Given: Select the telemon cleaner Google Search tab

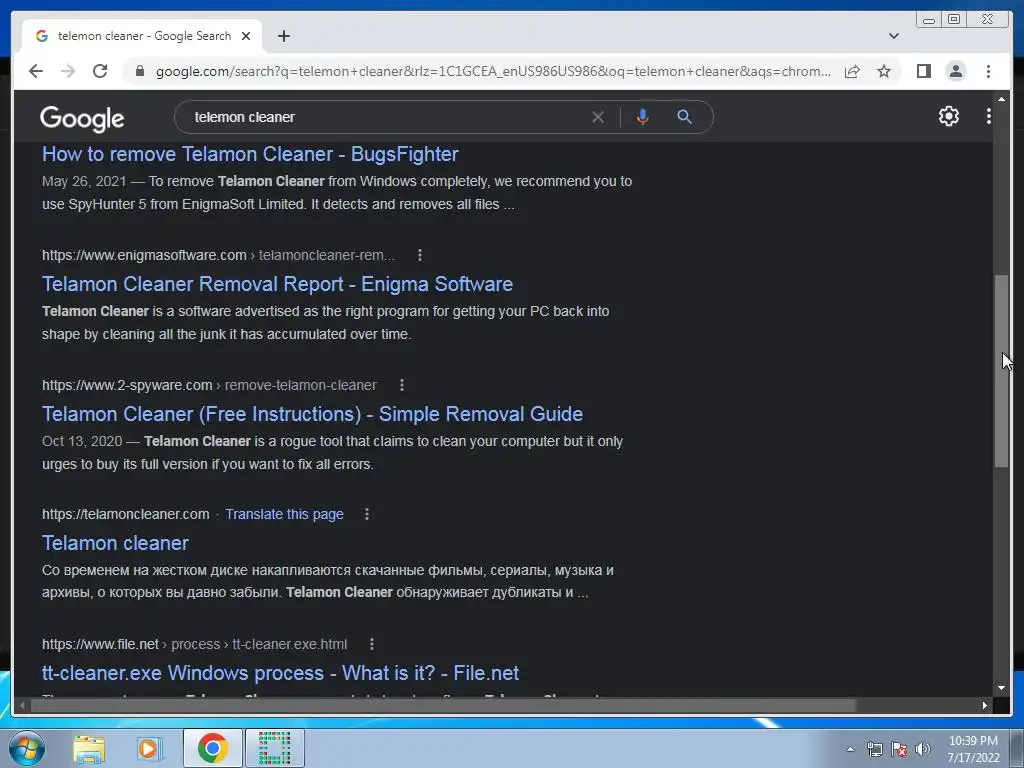Looking at the screenshot, I should click(x=142, y=36).
